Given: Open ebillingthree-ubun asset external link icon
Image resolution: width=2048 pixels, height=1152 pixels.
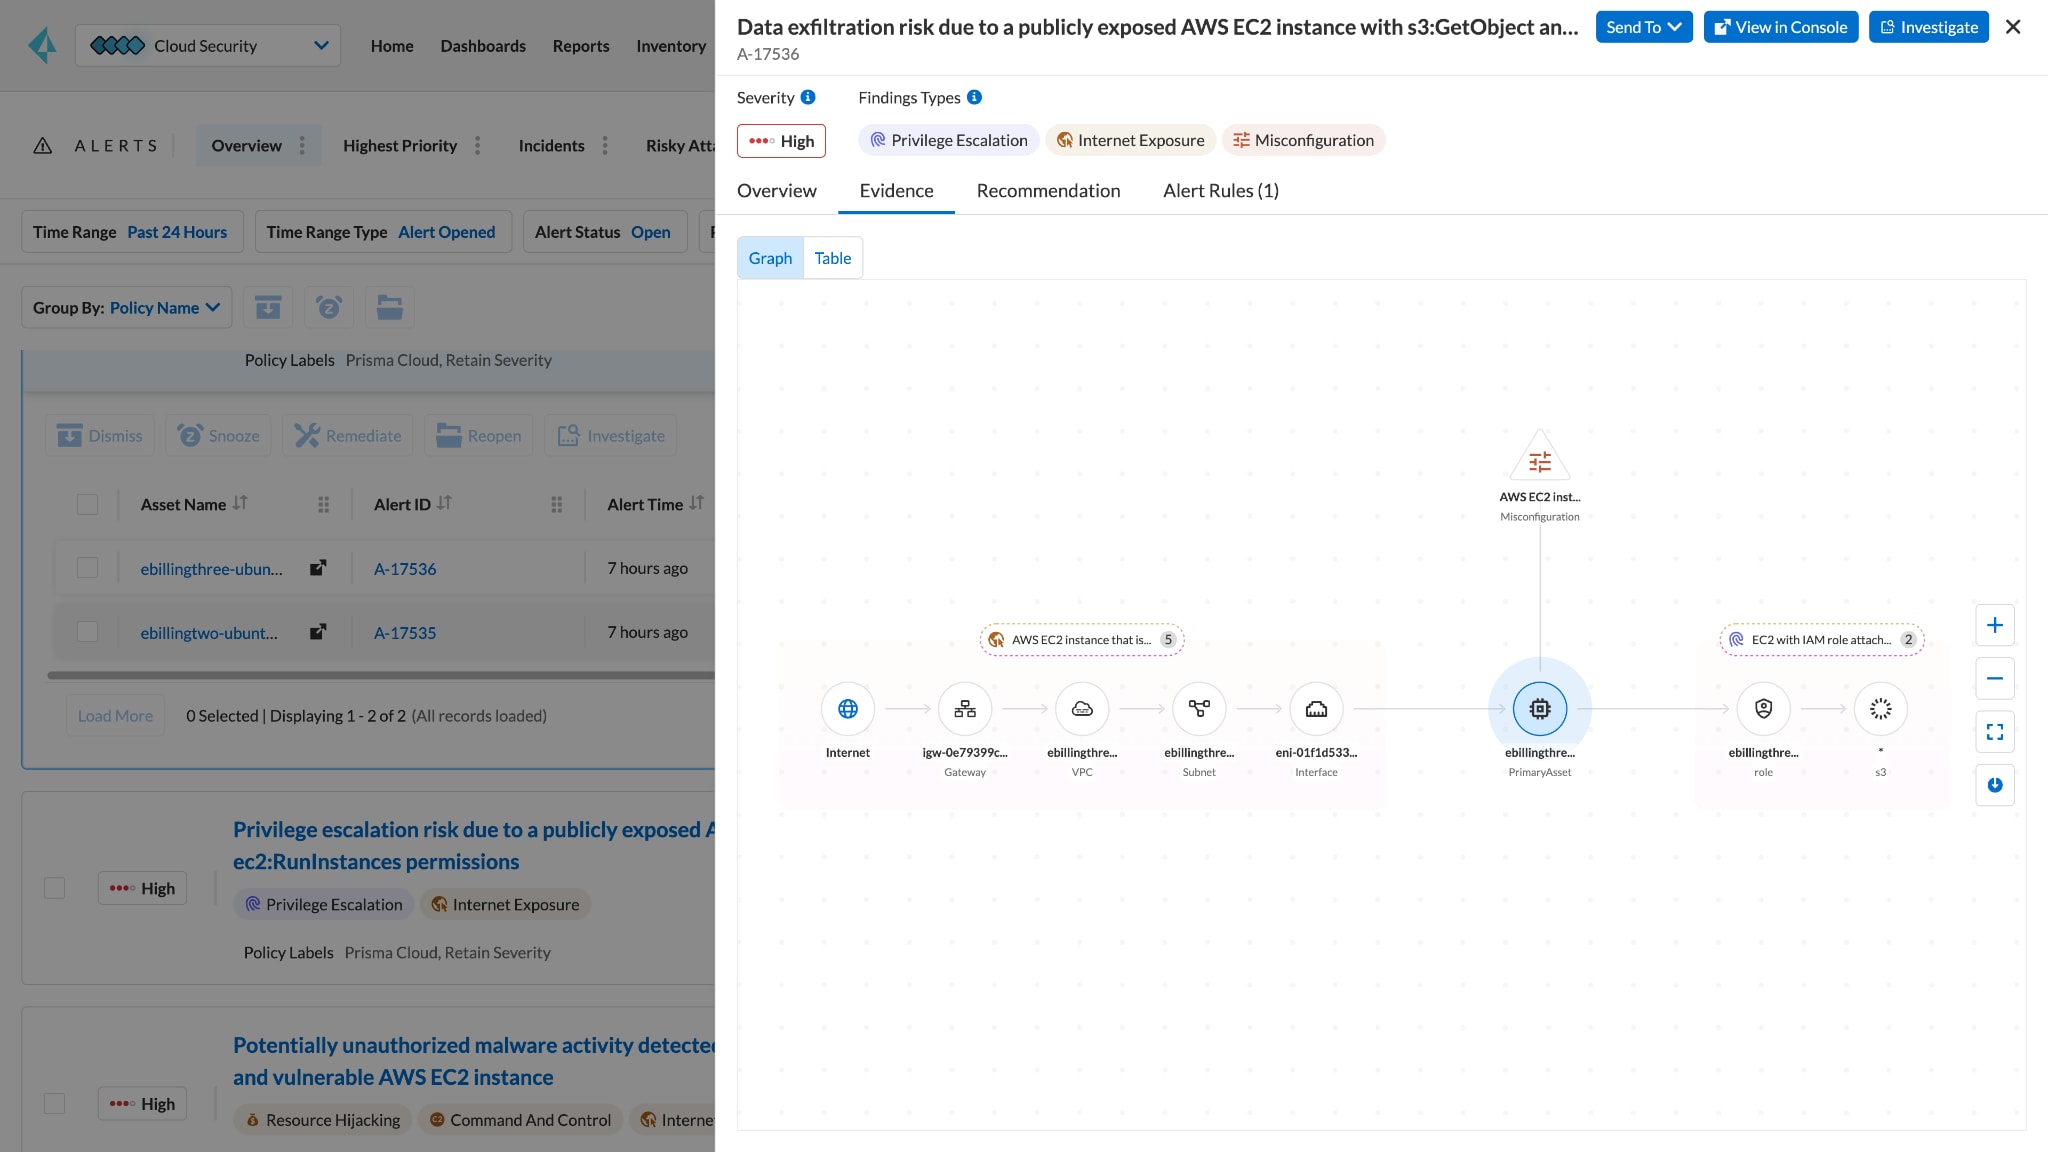Looking at the screenshot, I should pyautogui.click(x=318, y=568).
